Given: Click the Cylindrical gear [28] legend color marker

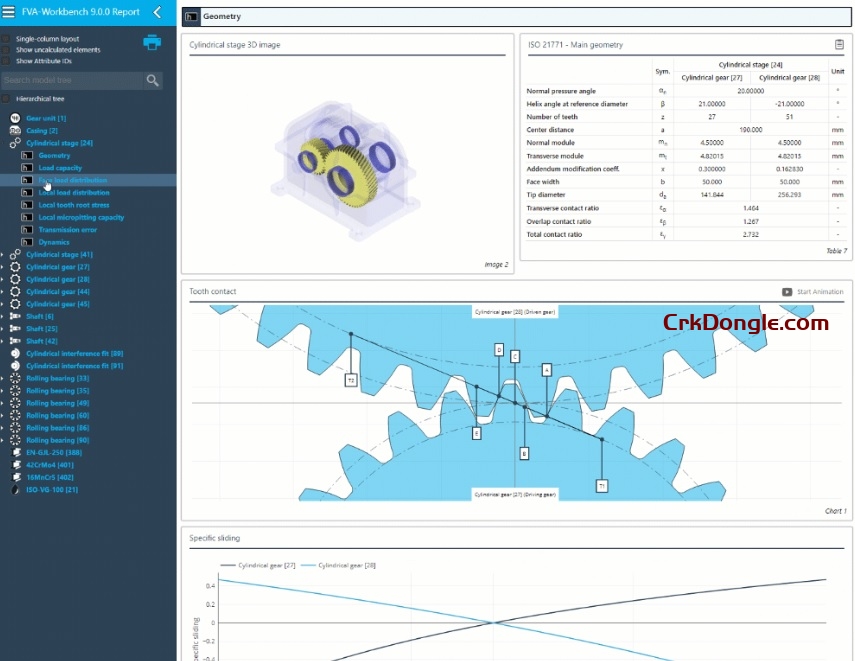Looking at the screenshot, I should 307,565.
